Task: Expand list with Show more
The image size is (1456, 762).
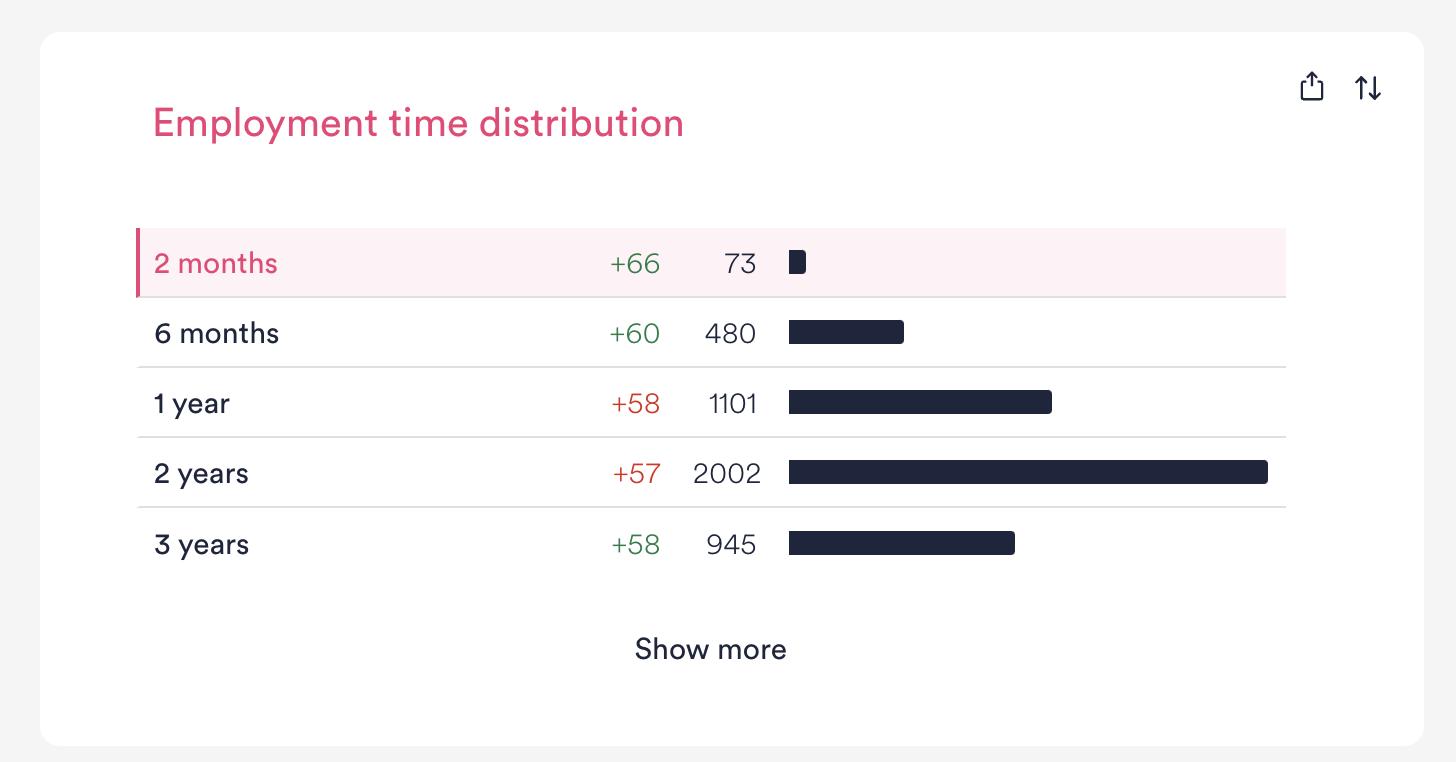Action: (710, 649)
